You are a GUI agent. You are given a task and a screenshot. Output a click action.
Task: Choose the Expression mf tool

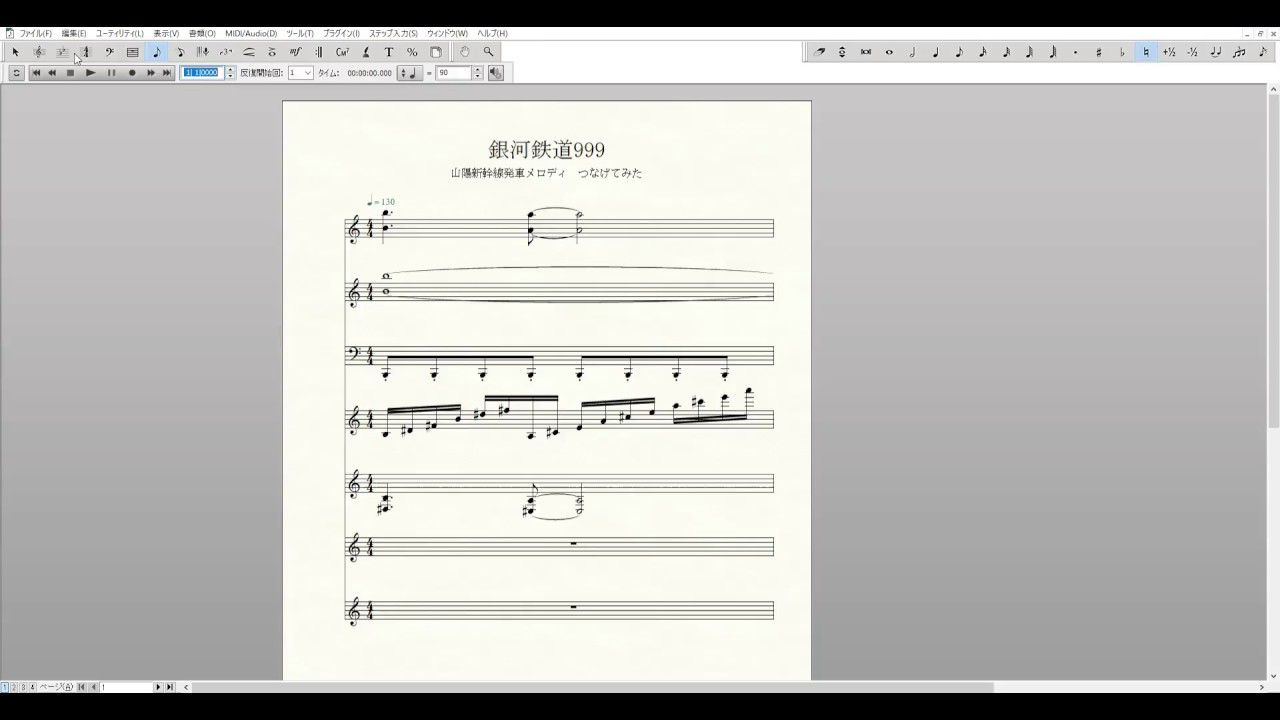(x=295, y=52)
